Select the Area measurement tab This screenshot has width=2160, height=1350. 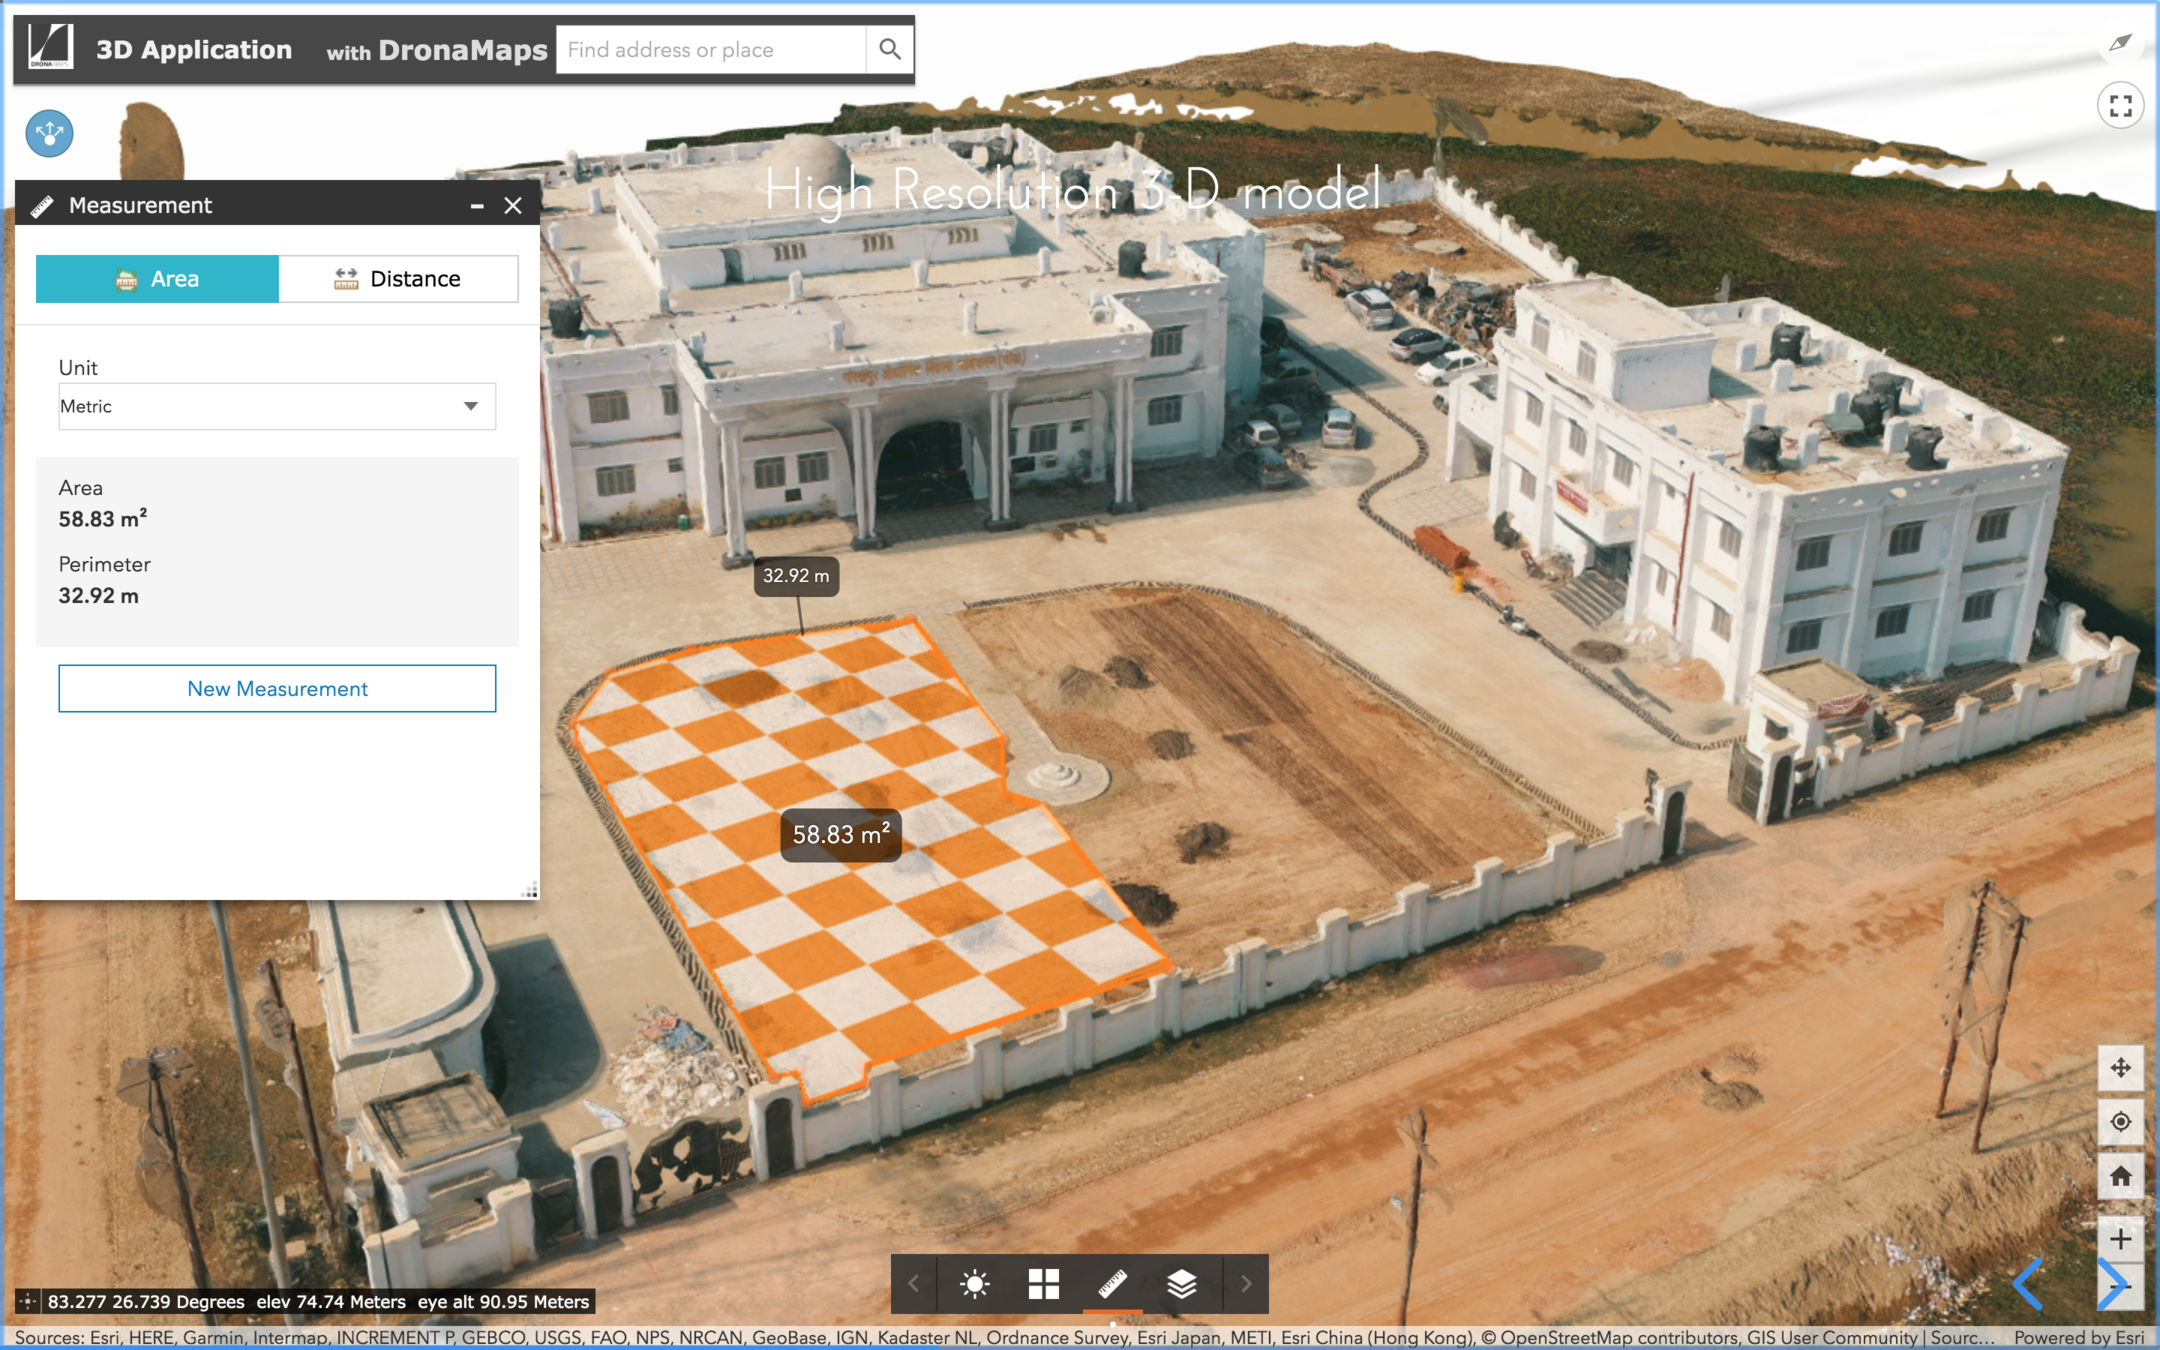point(157,279)
